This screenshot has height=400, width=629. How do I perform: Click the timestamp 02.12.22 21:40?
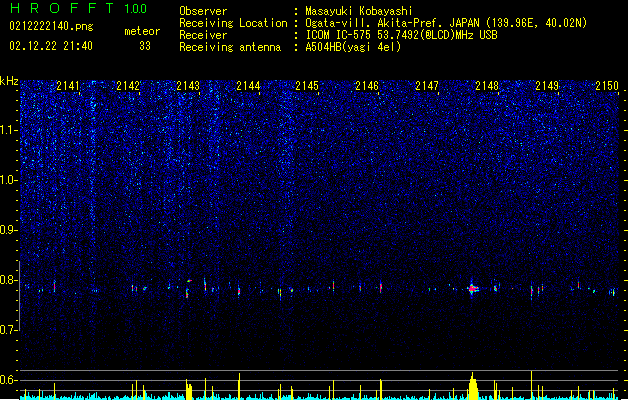click(x=51, y=46)
